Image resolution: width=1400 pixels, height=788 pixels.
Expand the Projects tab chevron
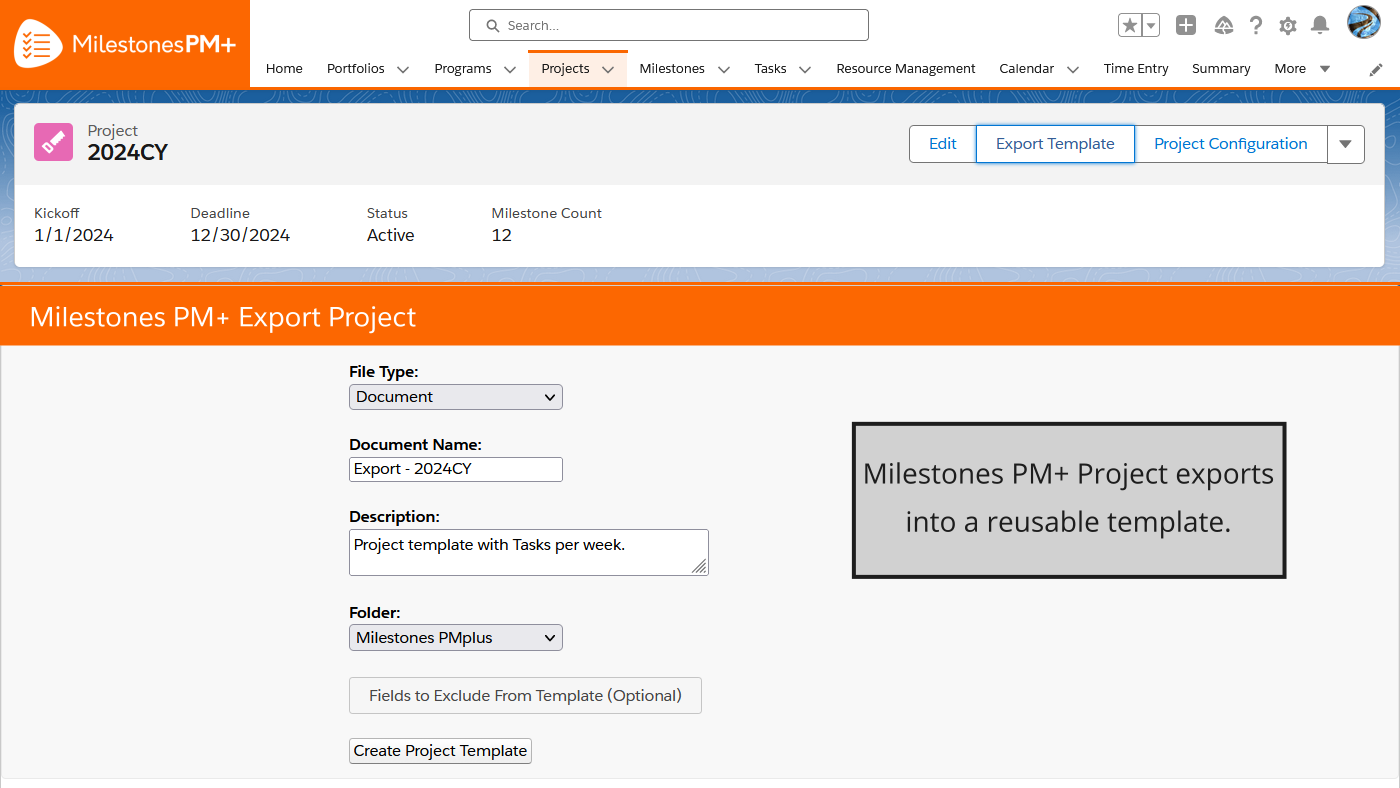pos(608,70)
